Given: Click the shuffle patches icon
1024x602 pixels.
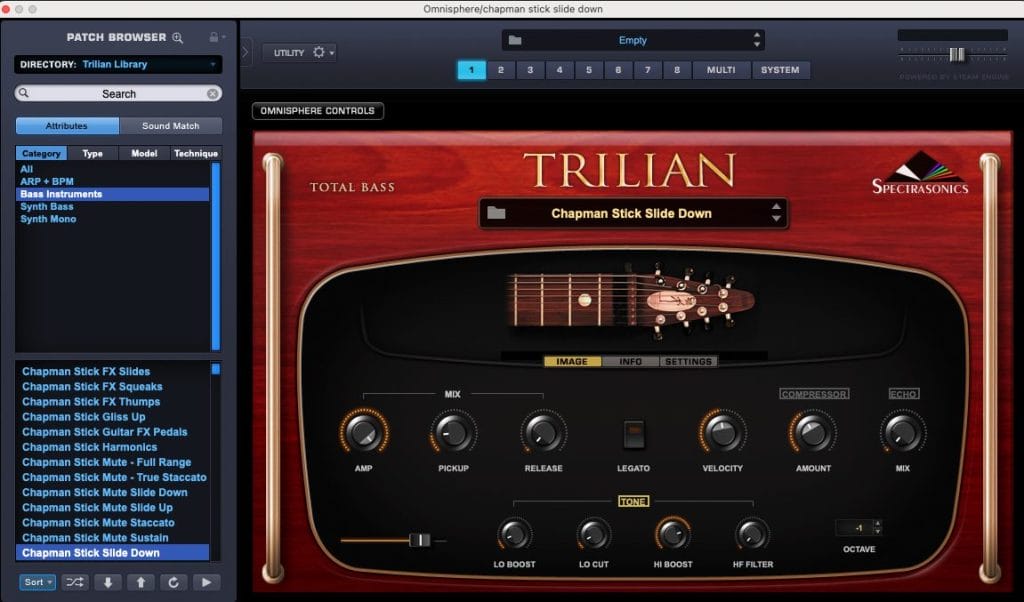Looking at the screenshot, I should point(75,582).
